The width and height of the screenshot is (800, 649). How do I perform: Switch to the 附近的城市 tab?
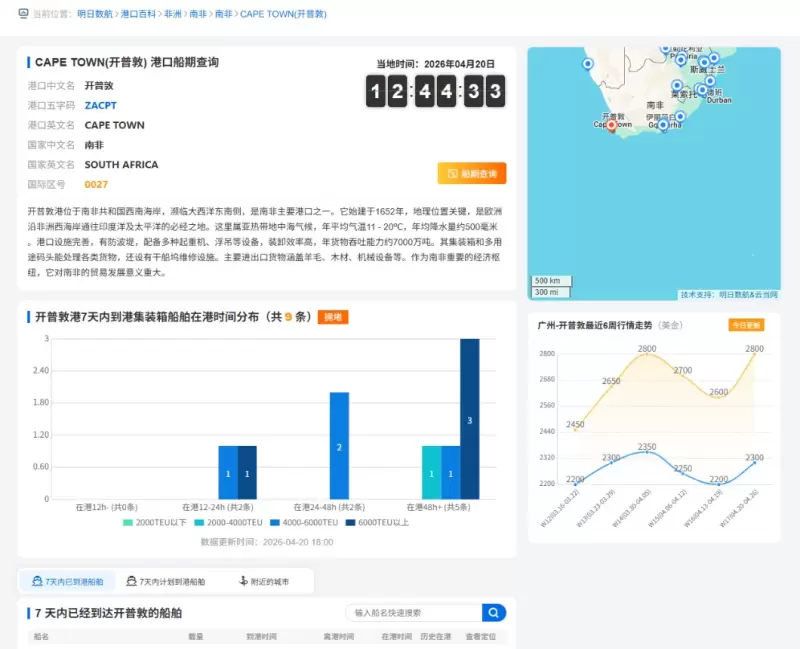tap(270, 580)
